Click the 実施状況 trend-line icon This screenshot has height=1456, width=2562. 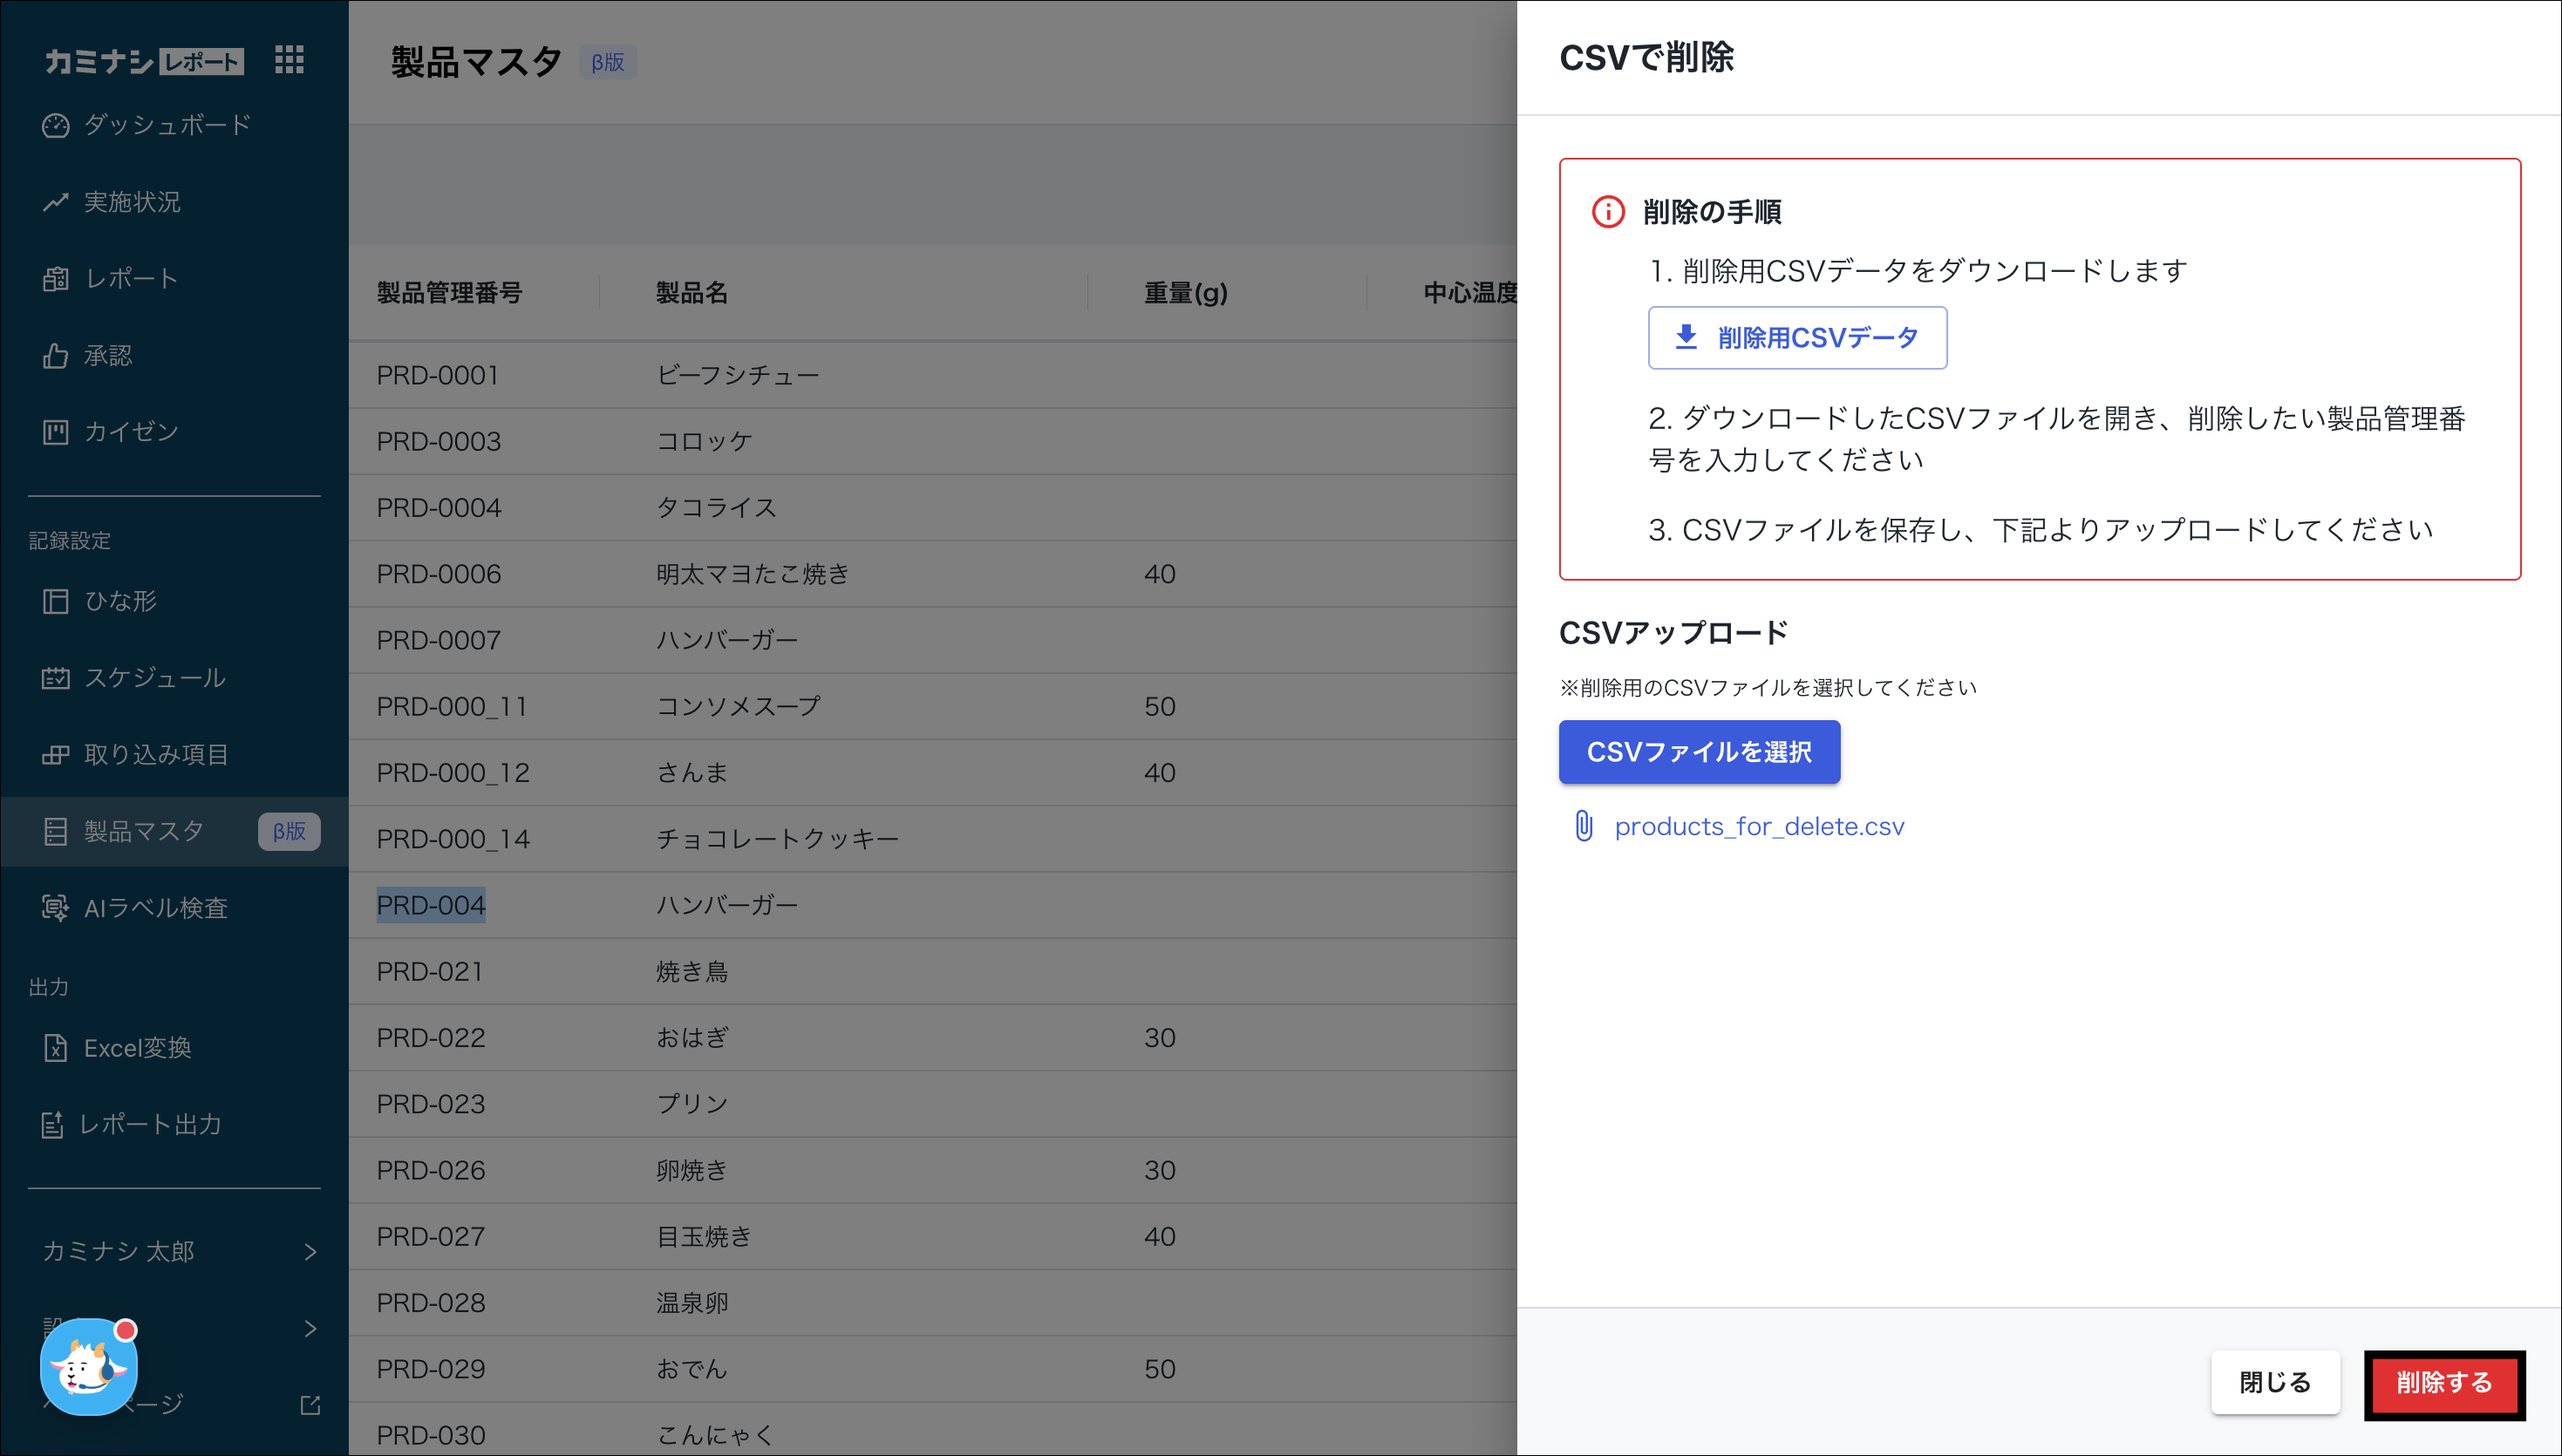[56, 202]
